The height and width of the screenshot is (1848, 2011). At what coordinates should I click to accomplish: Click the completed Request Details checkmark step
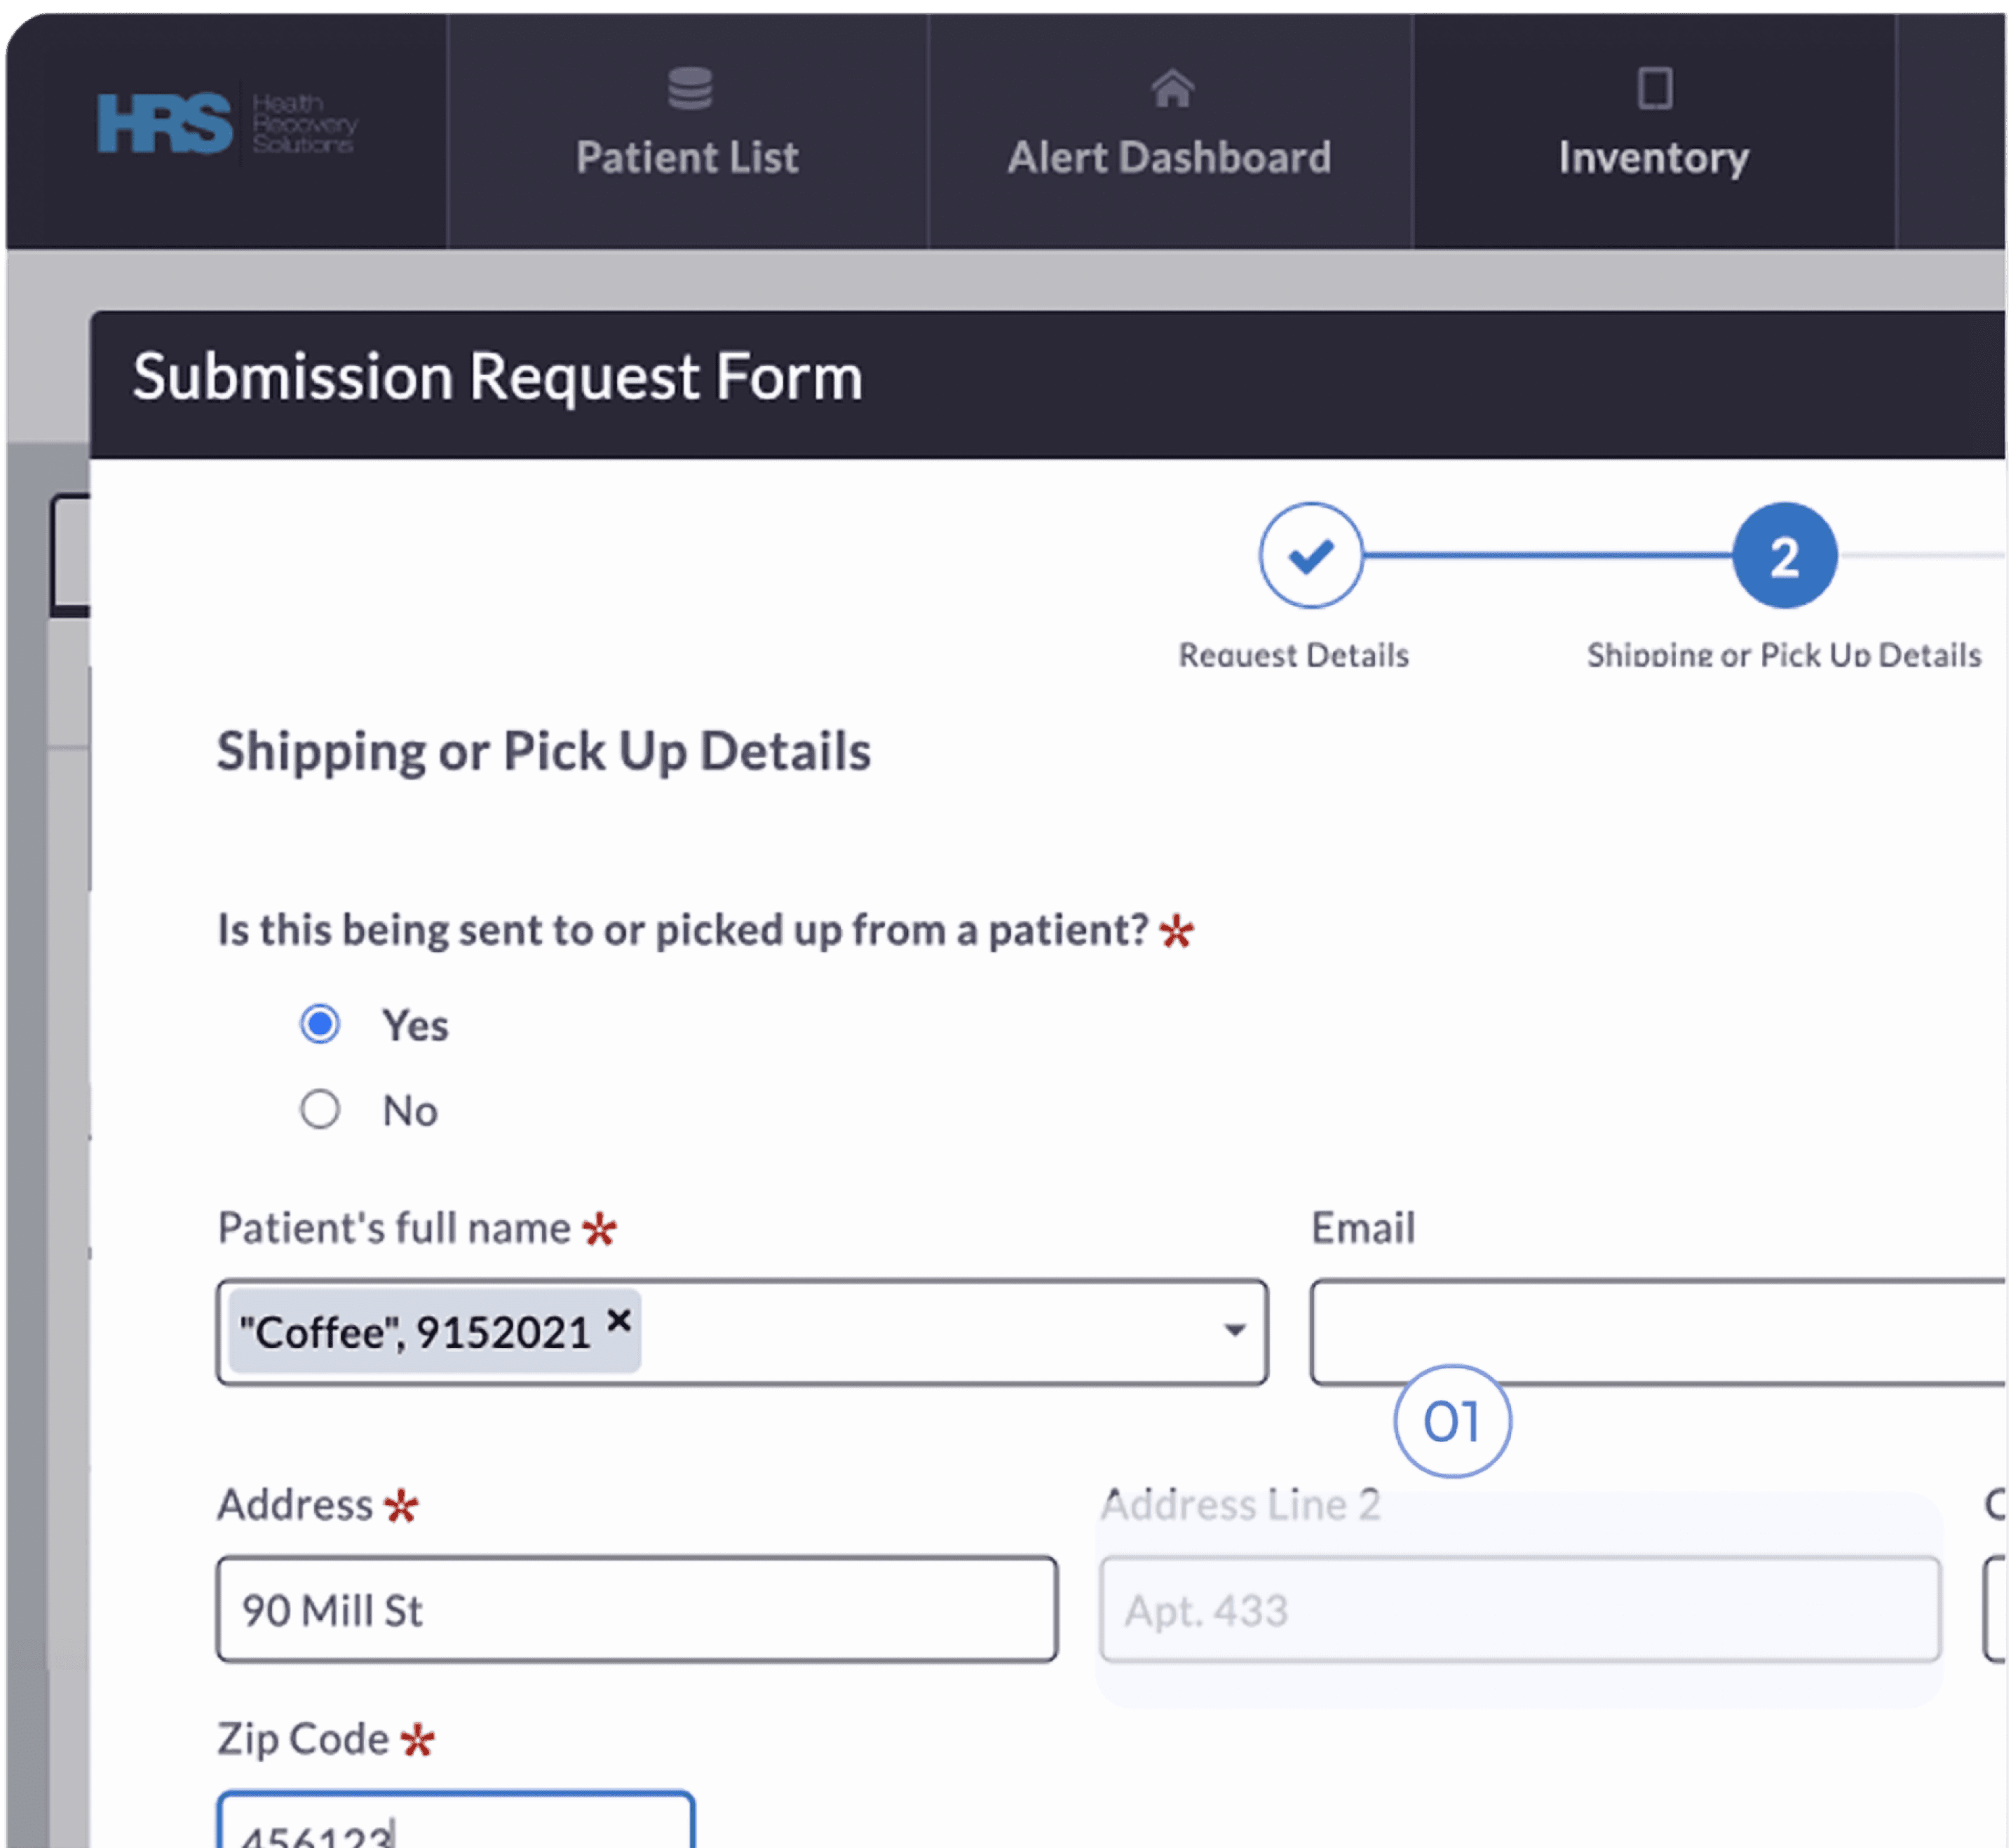pyautogui.click(x=1310, y=555)
